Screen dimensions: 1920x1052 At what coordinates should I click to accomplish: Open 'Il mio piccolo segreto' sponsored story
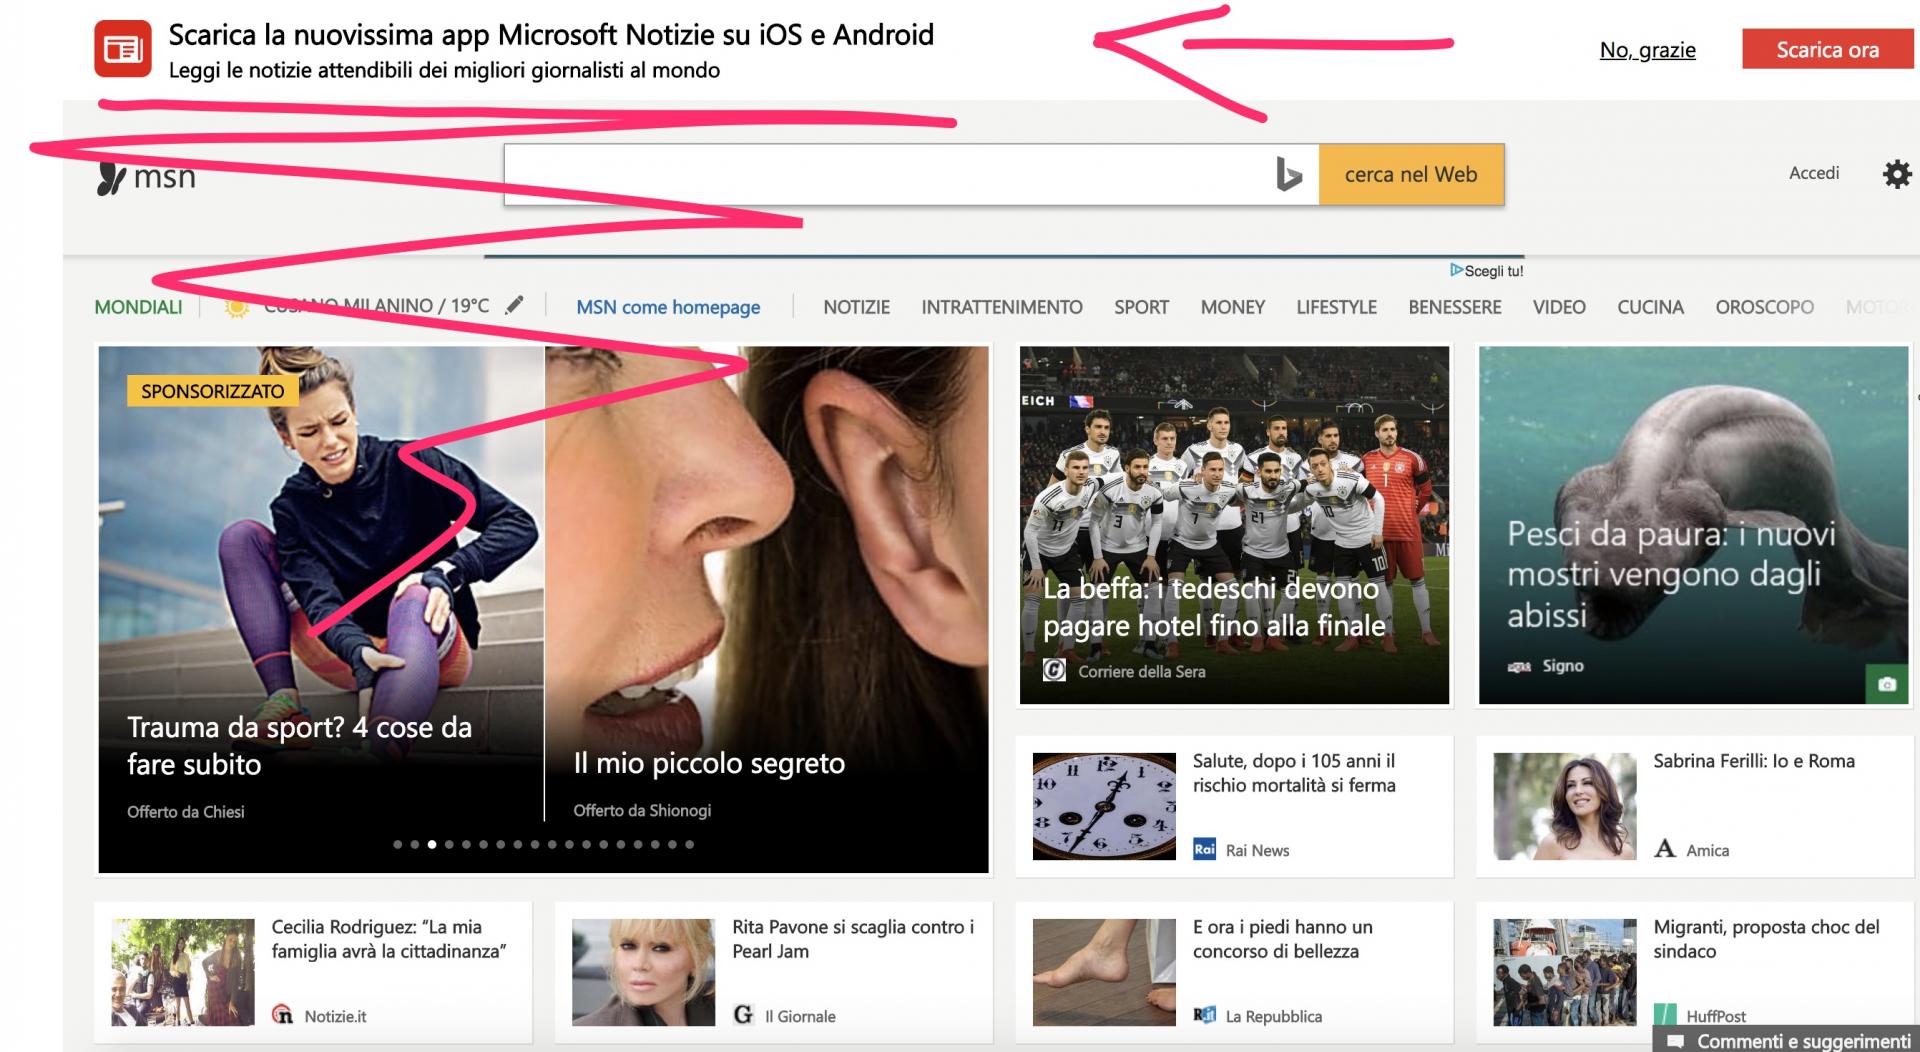tap(709, 763)
